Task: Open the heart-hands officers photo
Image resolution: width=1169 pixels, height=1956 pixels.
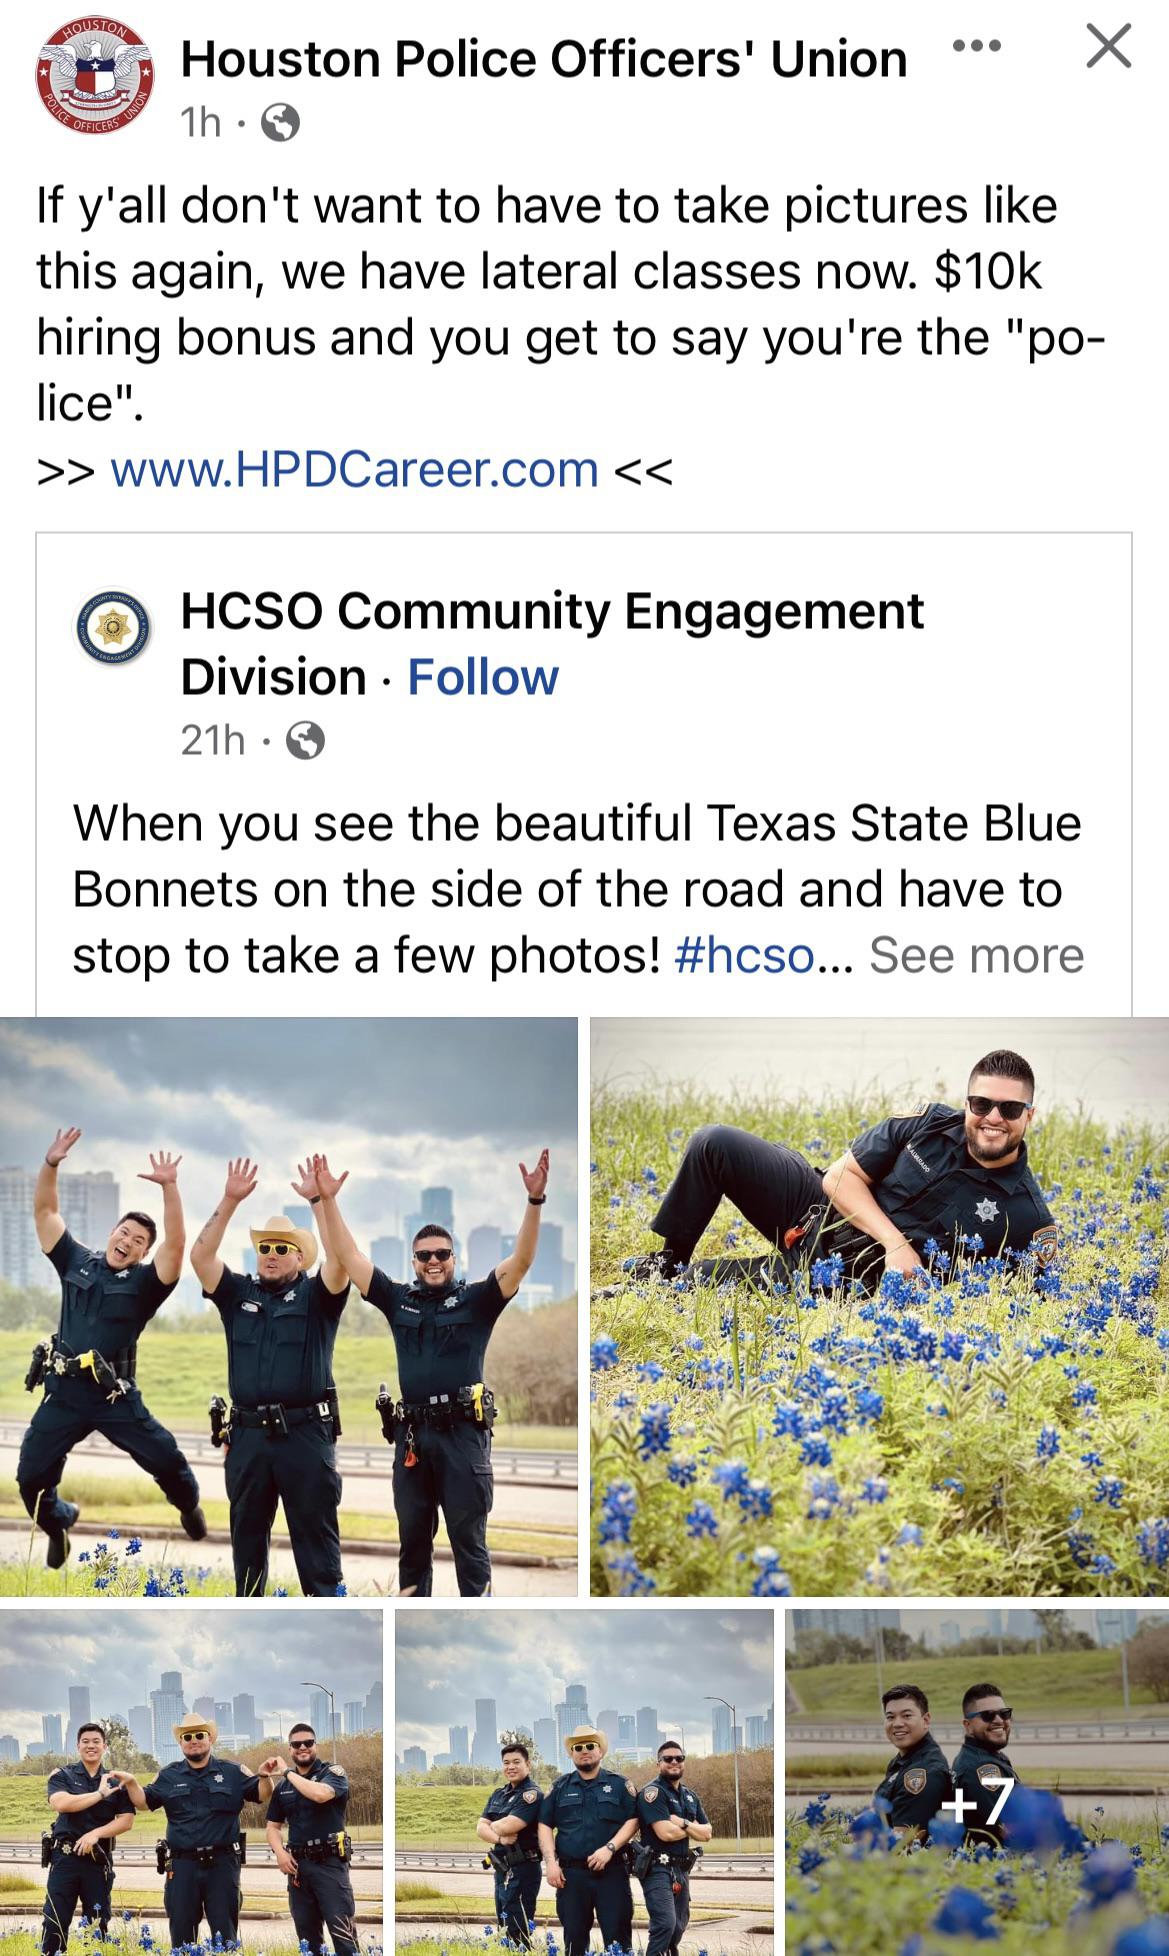Action: pyautogui.click(x=191, y=1782)
